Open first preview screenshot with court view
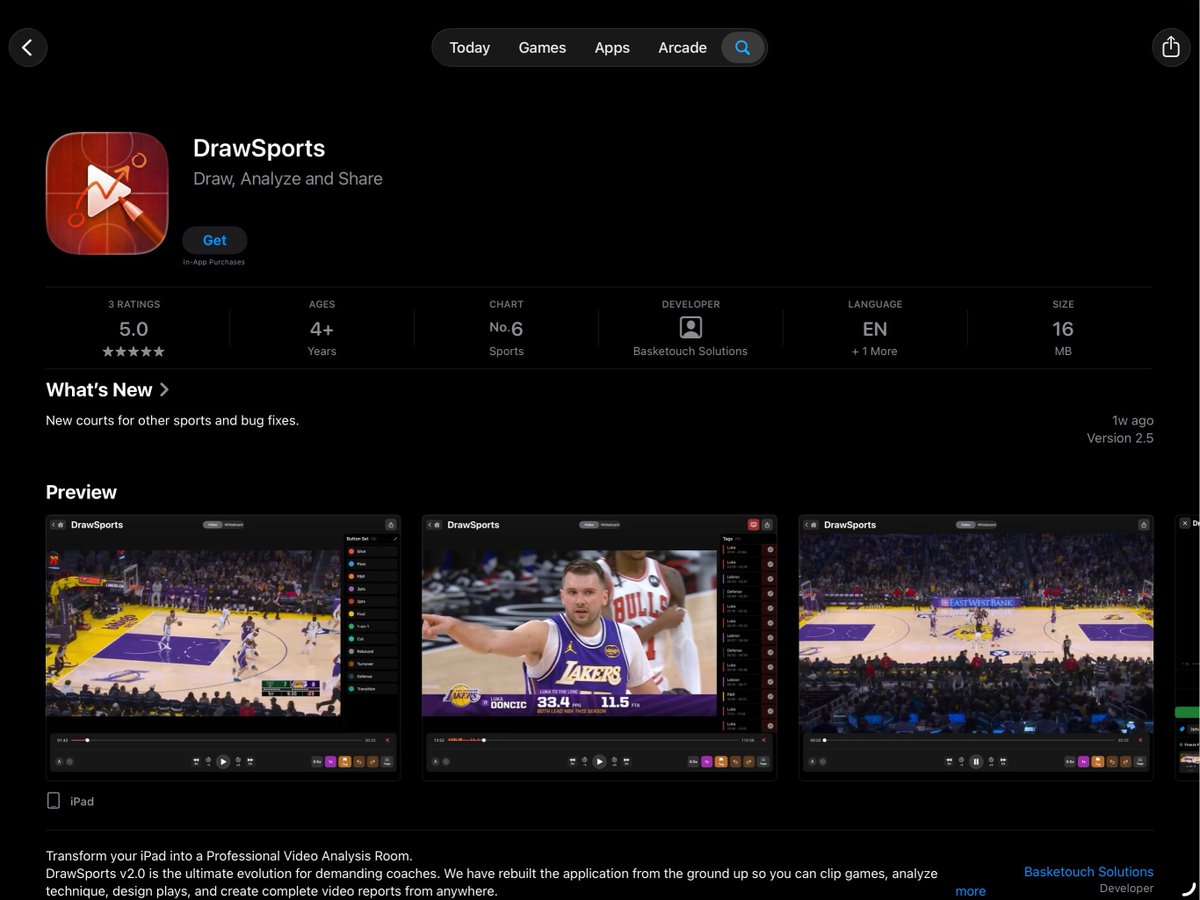 pos(223,648)
